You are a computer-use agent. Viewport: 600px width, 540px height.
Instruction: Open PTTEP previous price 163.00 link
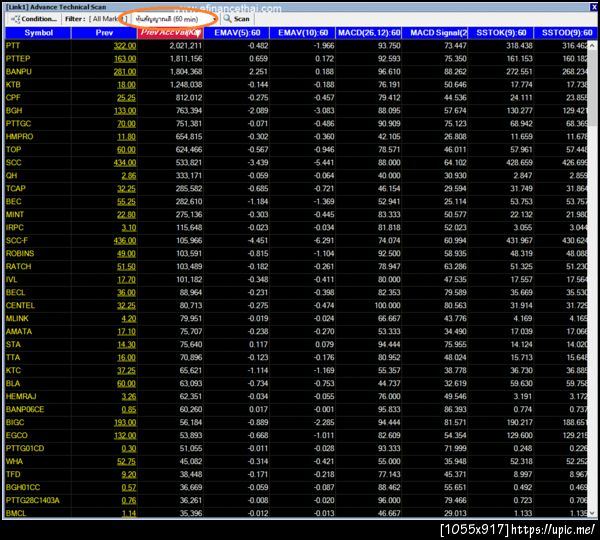[x=125, y=59]
